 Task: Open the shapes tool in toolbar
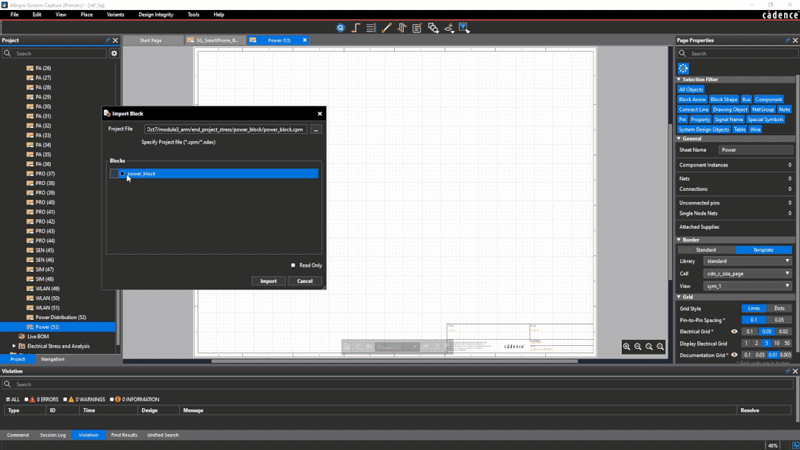(433, 28)
